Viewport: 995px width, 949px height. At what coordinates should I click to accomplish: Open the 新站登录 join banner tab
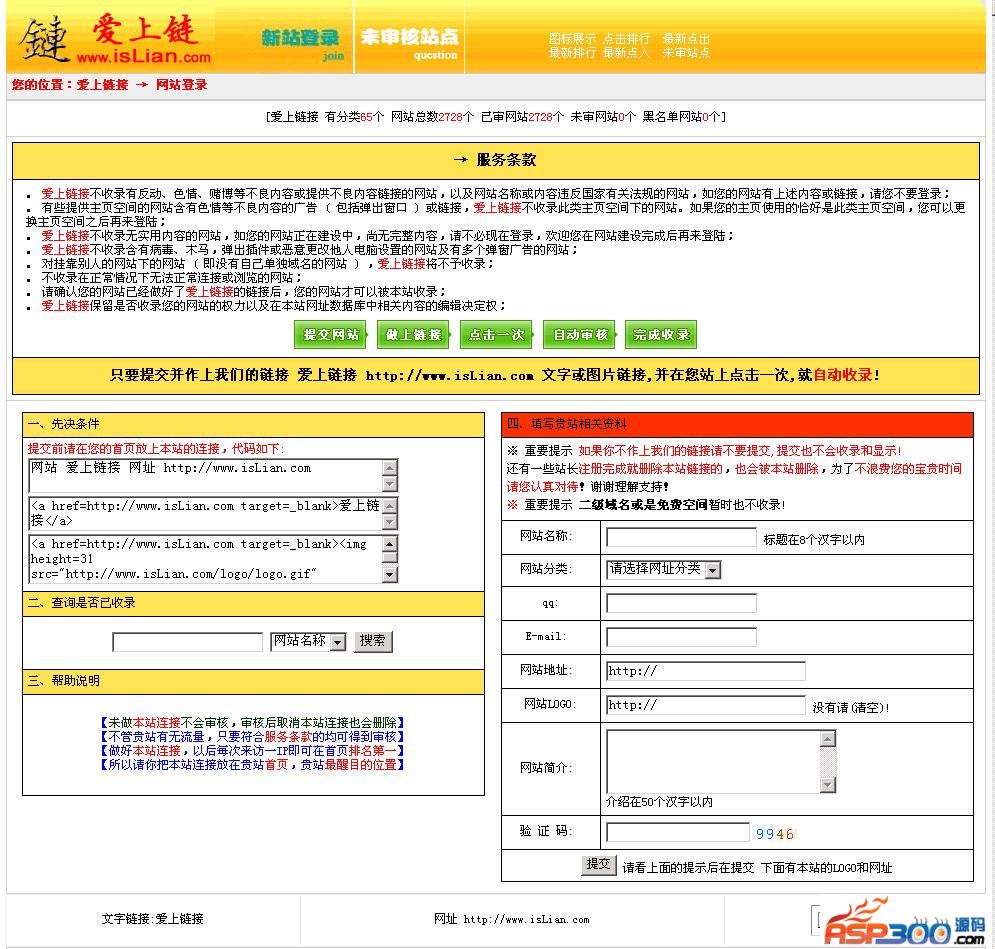pyautogui.click(x=300, y=40)
